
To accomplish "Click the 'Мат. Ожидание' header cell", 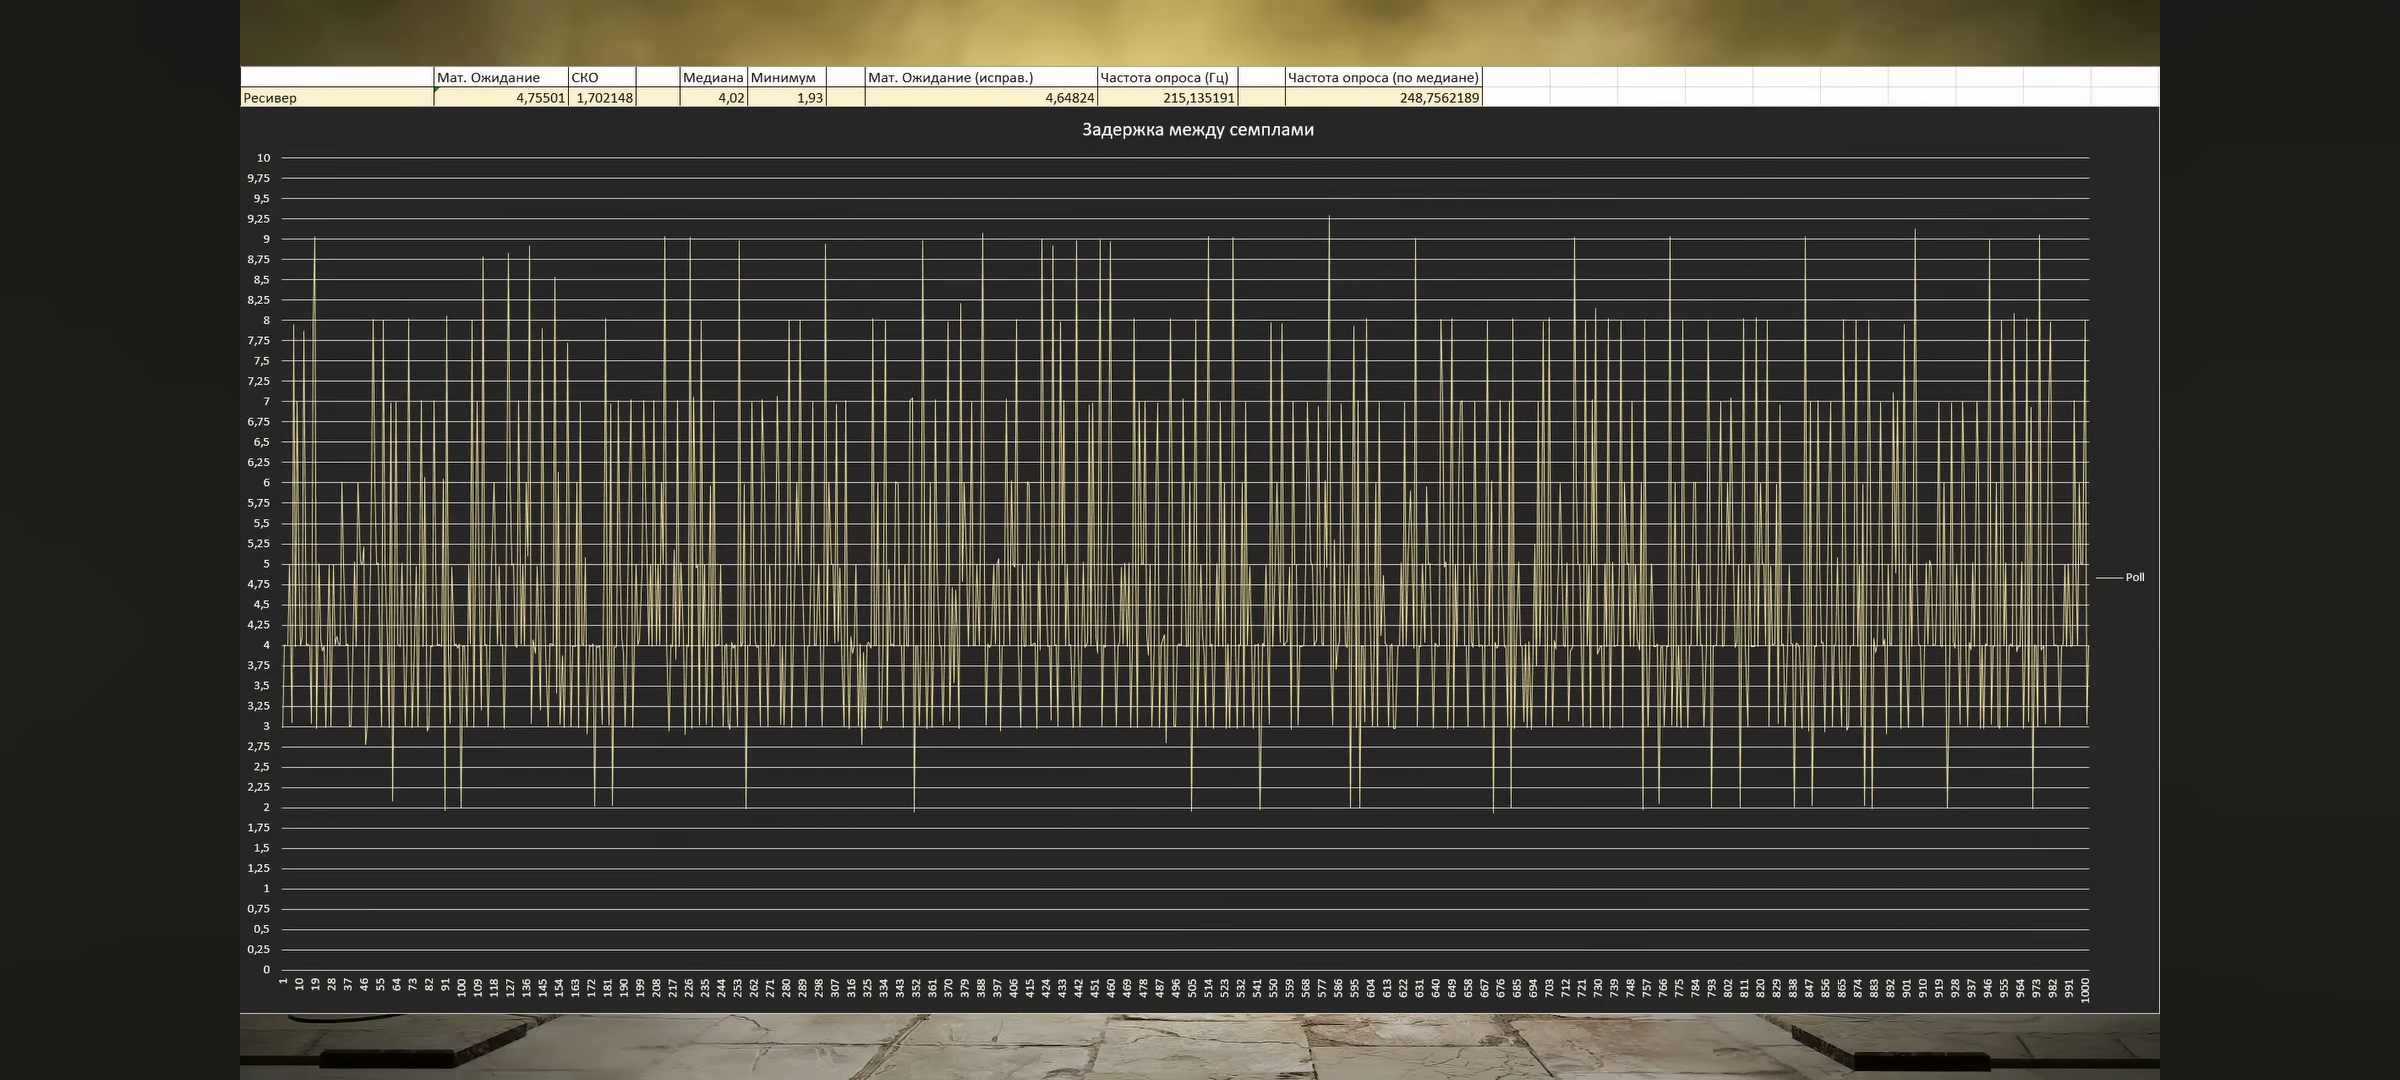I will pyautogui.click(x=500, y=77).
